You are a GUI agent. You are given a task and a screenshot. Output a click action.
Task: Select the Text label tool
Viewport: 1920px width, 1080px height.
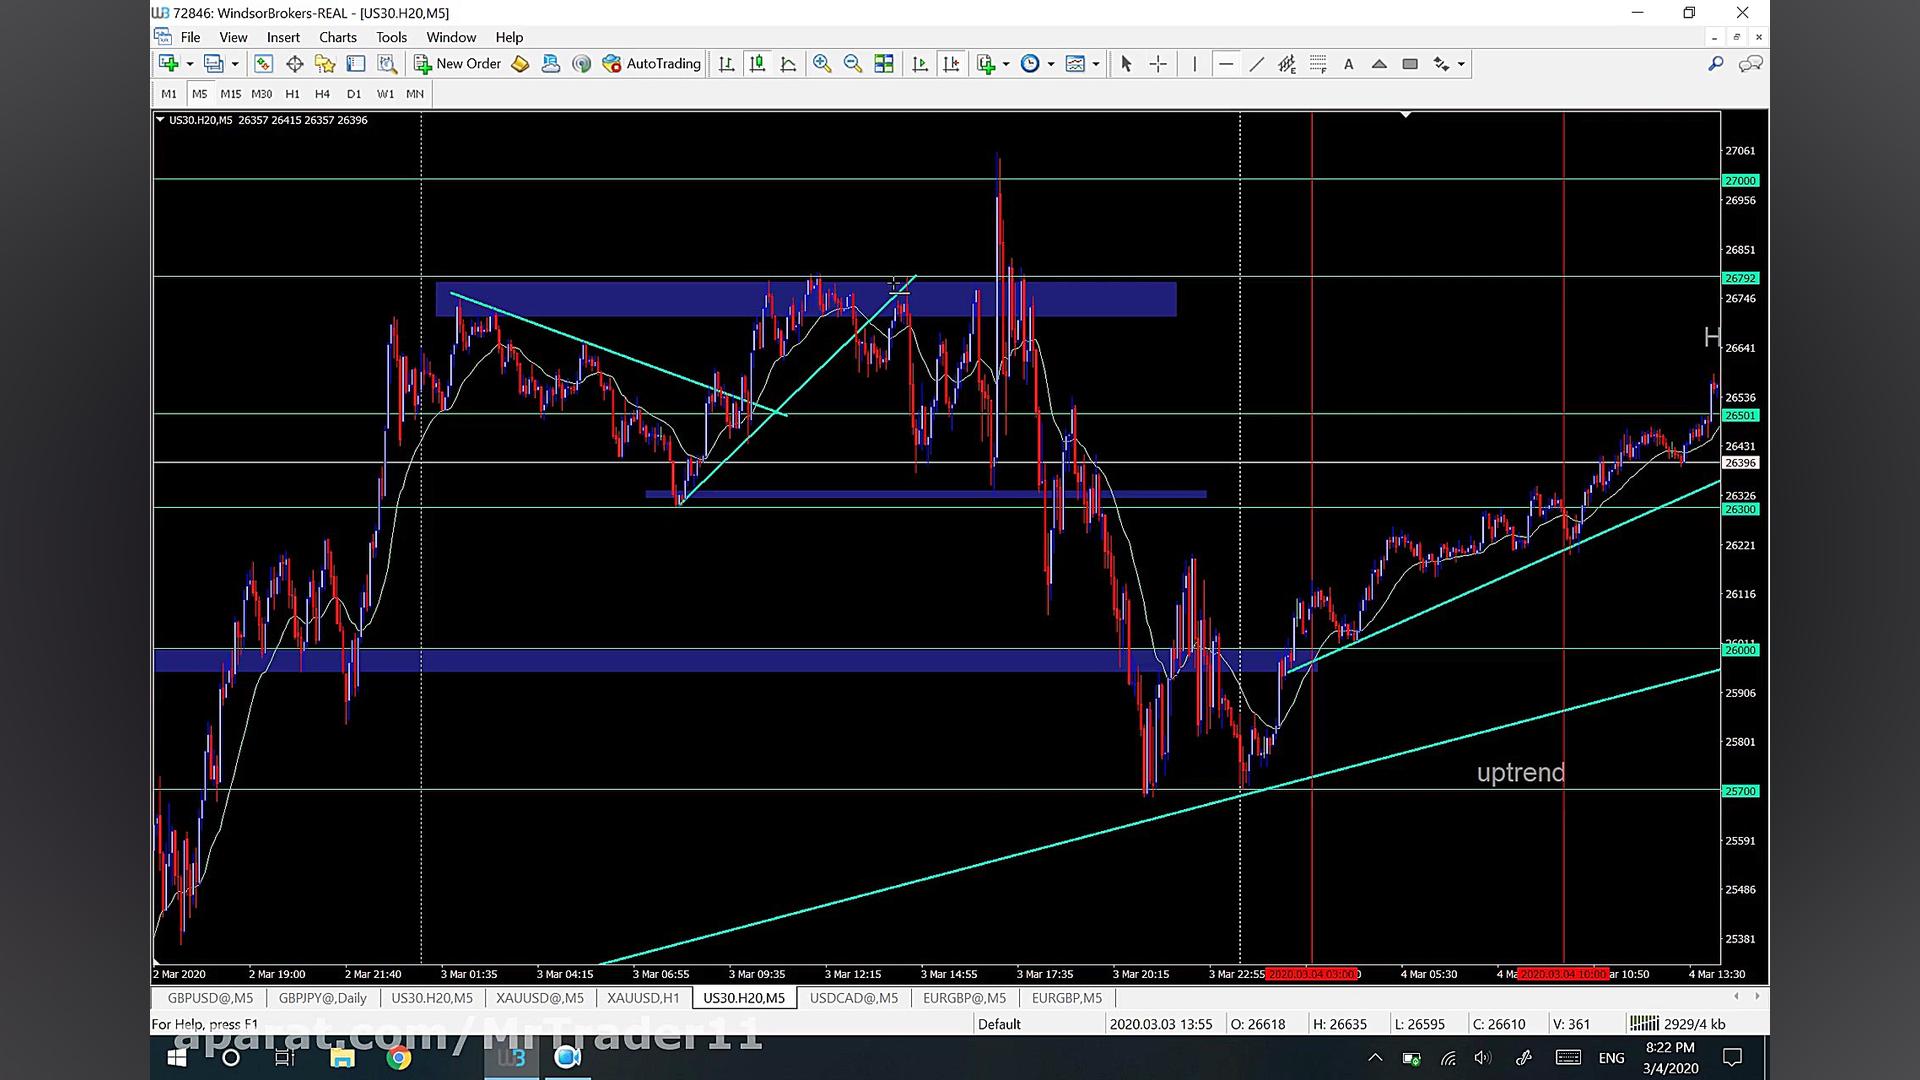[1348, 64]
